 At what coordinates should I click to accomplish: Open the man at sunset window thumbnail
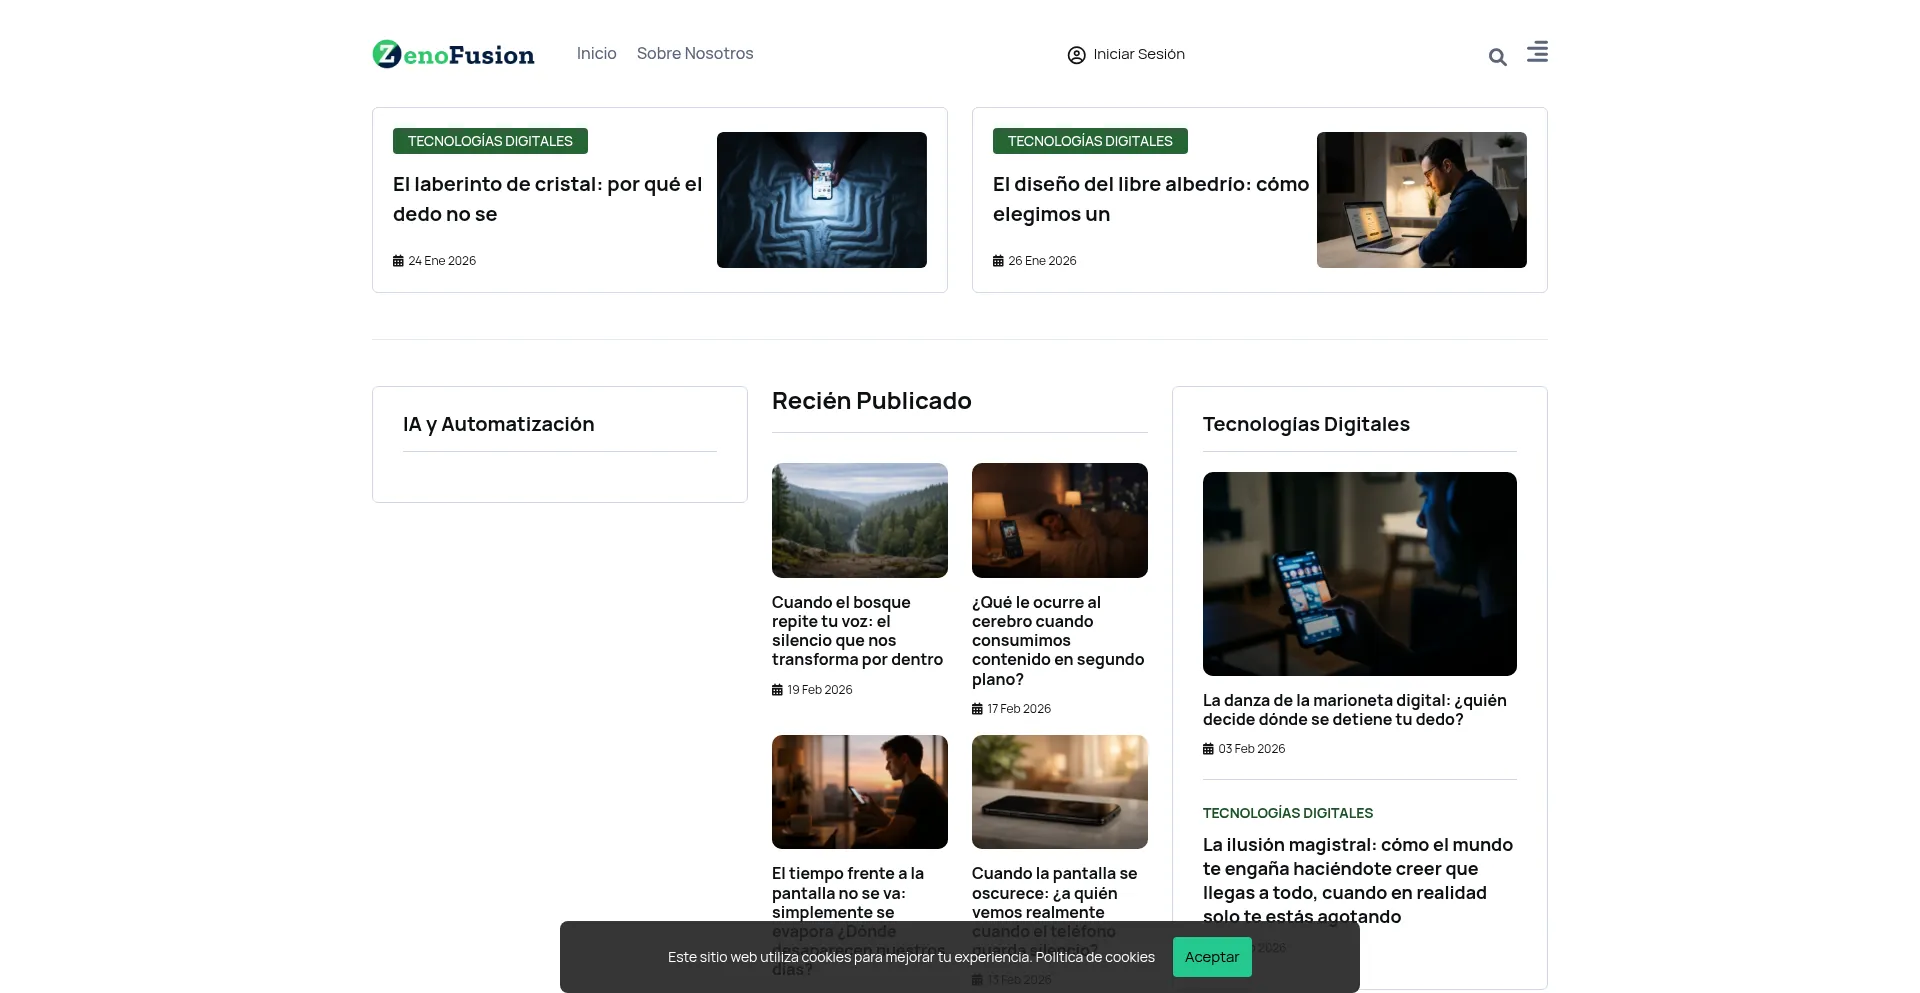click(860, 792)
